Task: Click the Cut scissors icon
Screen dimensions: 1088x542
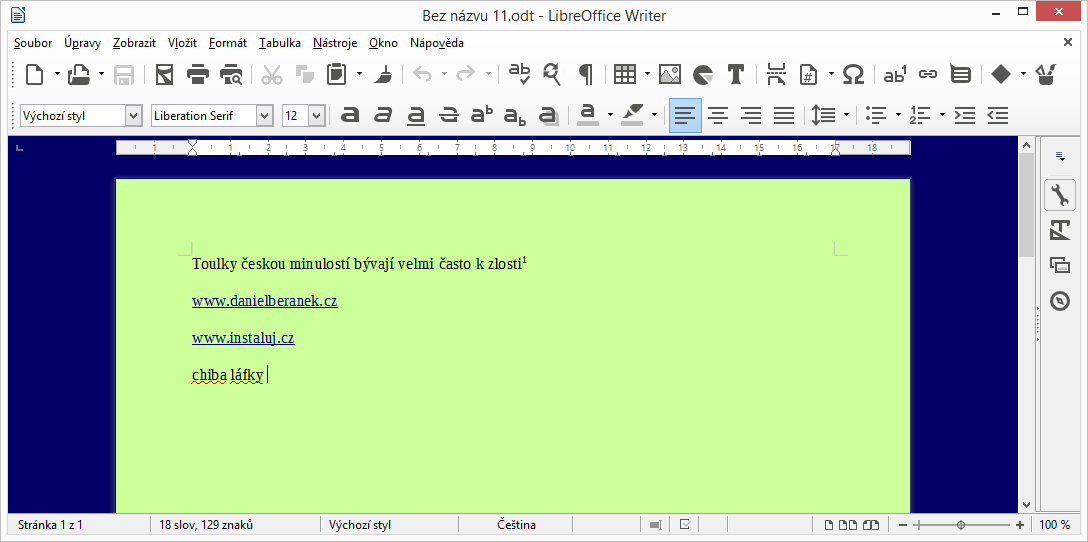Action: point(272,74)
